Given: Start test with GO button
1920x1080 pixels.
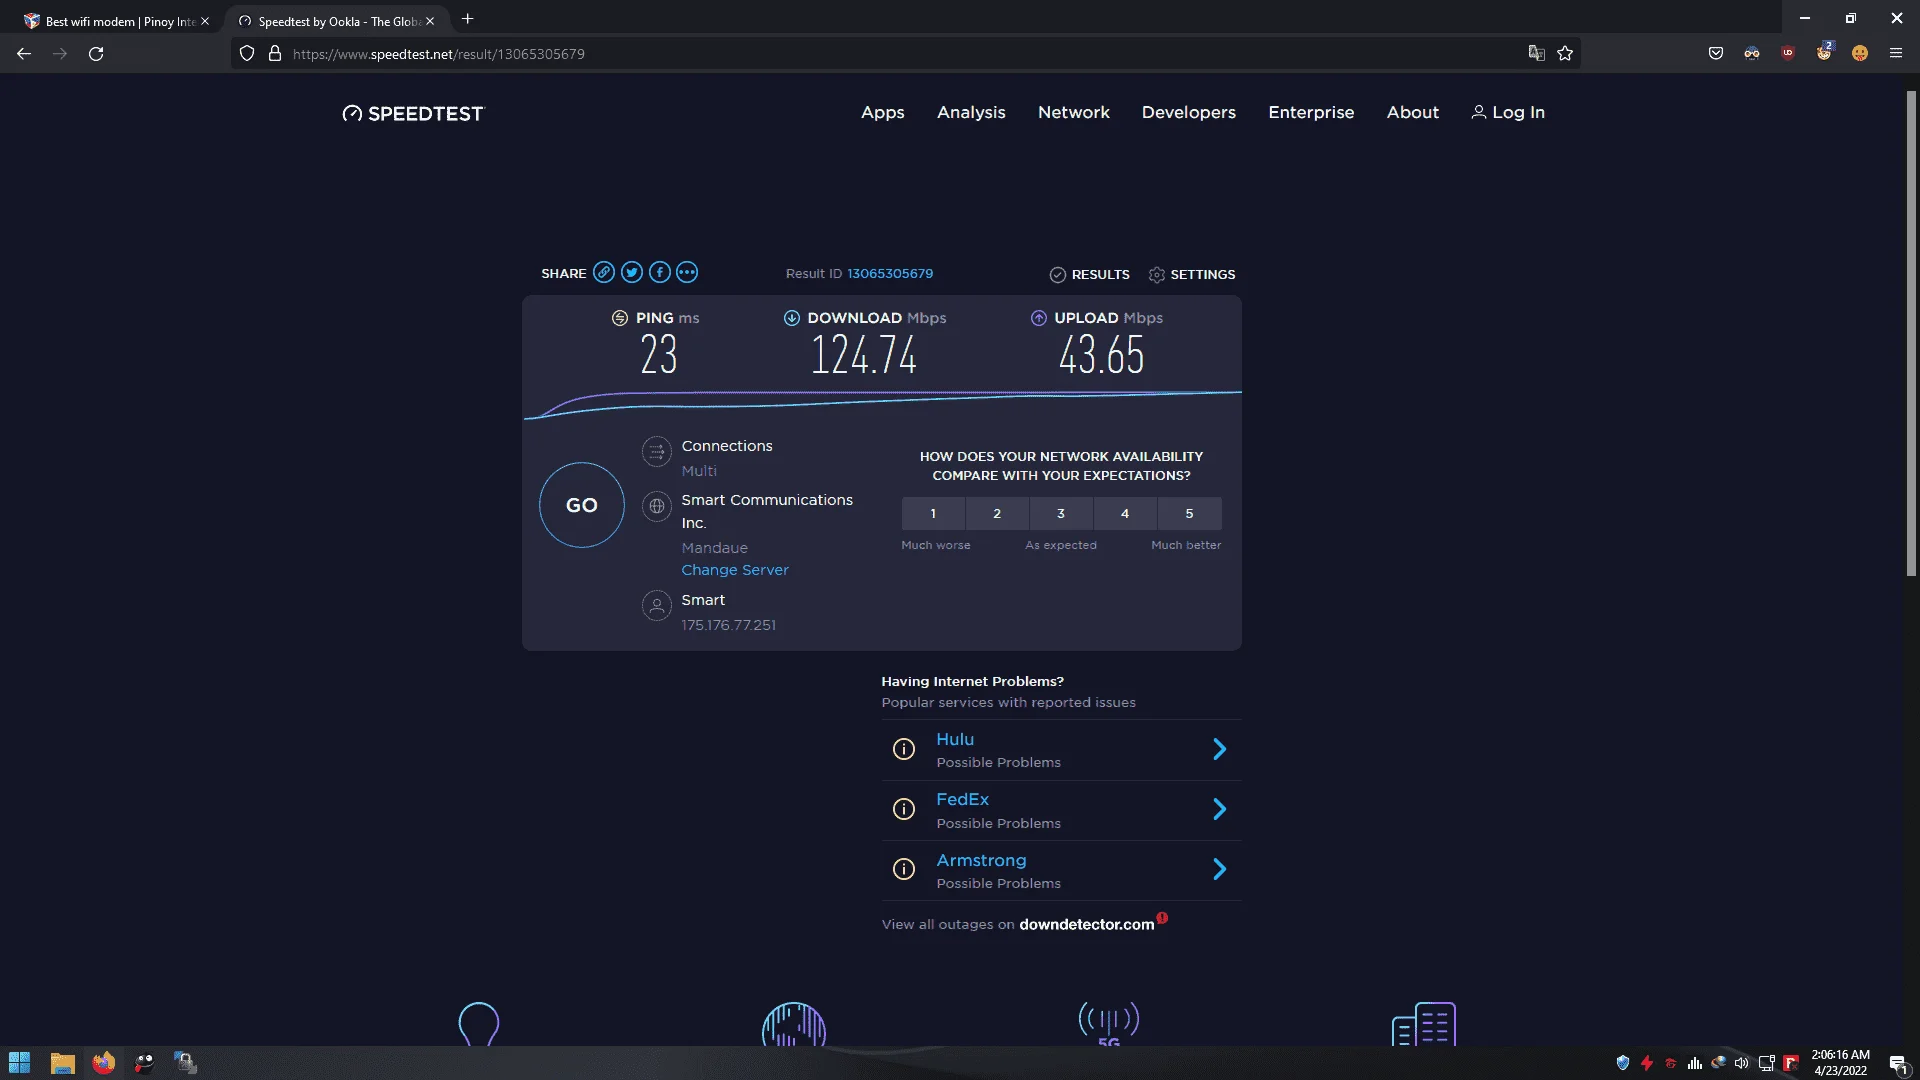Looking at the screenshot, I should [x=582, y=505].
